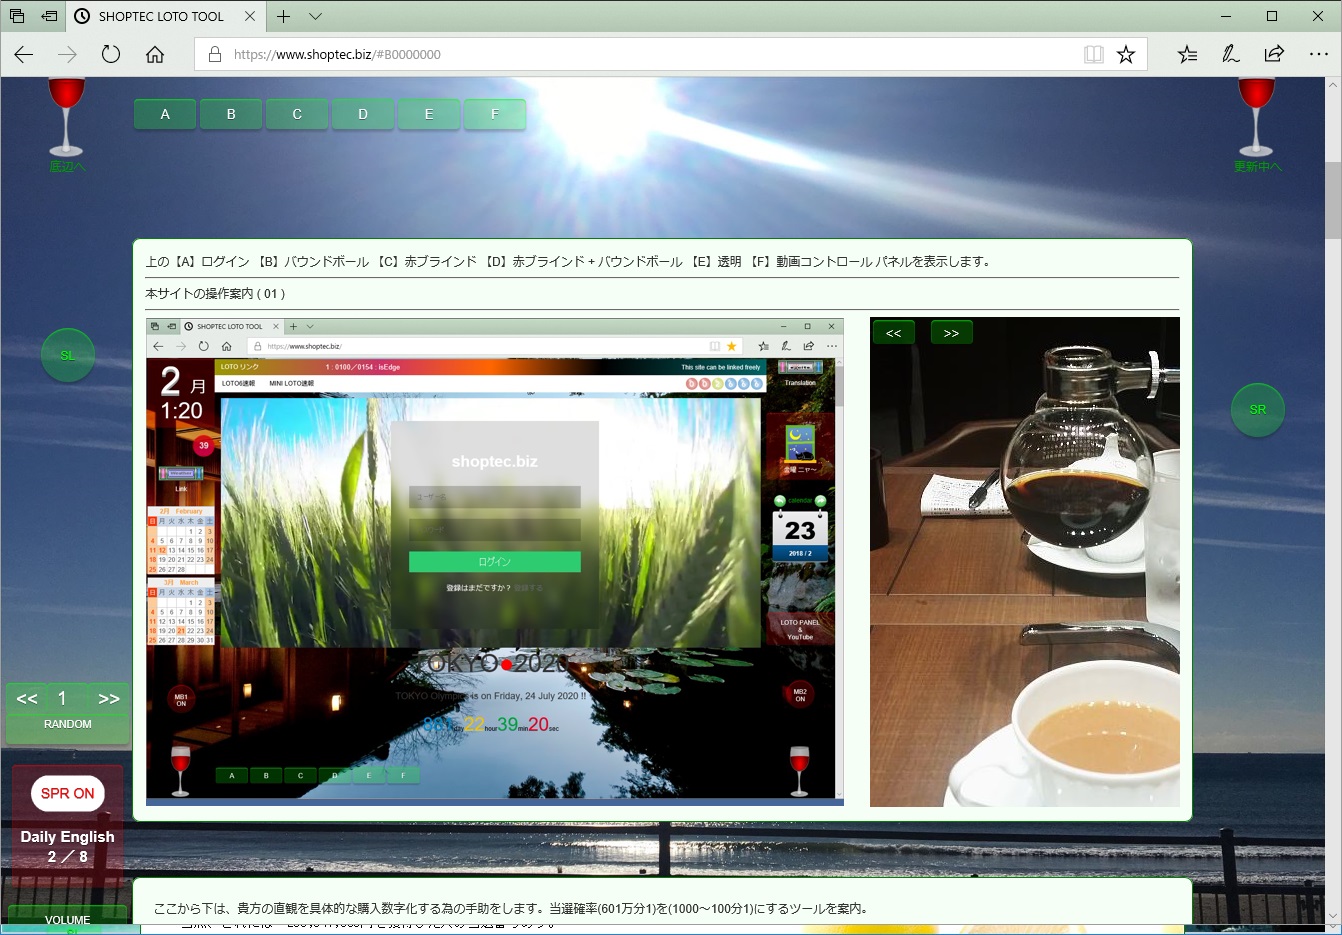Go to browser Home
Viewport: 1342px width, 935px height.
click(155, 54)
